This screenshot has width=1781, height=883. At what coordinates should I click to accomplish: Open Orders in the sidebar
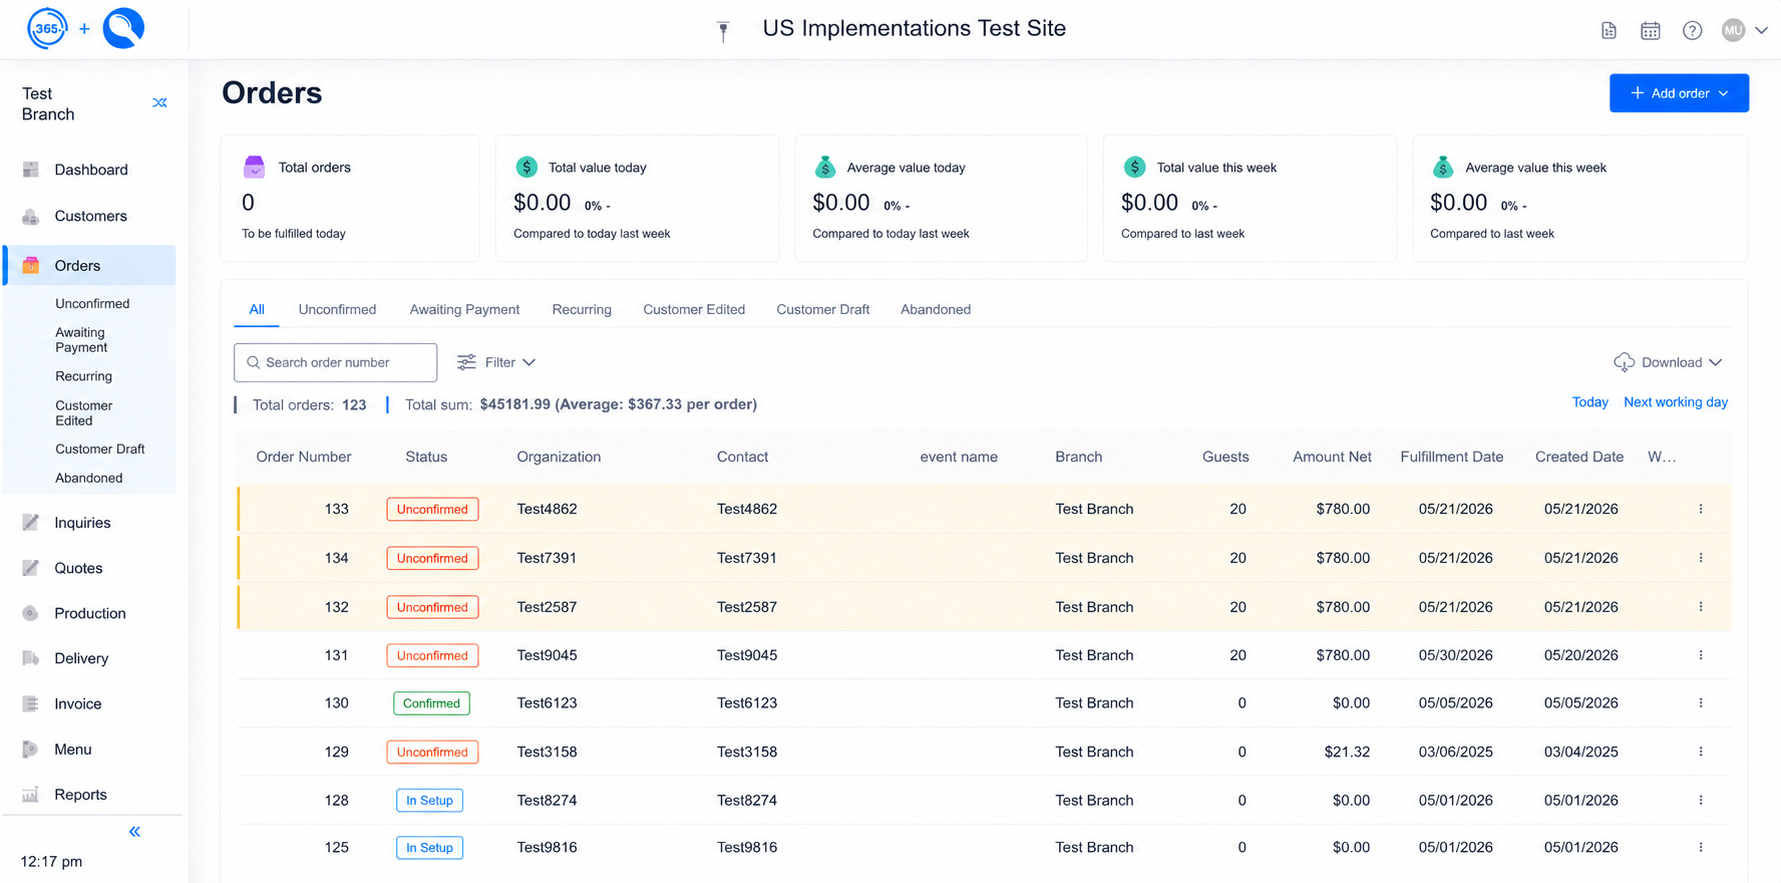click(90, 265)
